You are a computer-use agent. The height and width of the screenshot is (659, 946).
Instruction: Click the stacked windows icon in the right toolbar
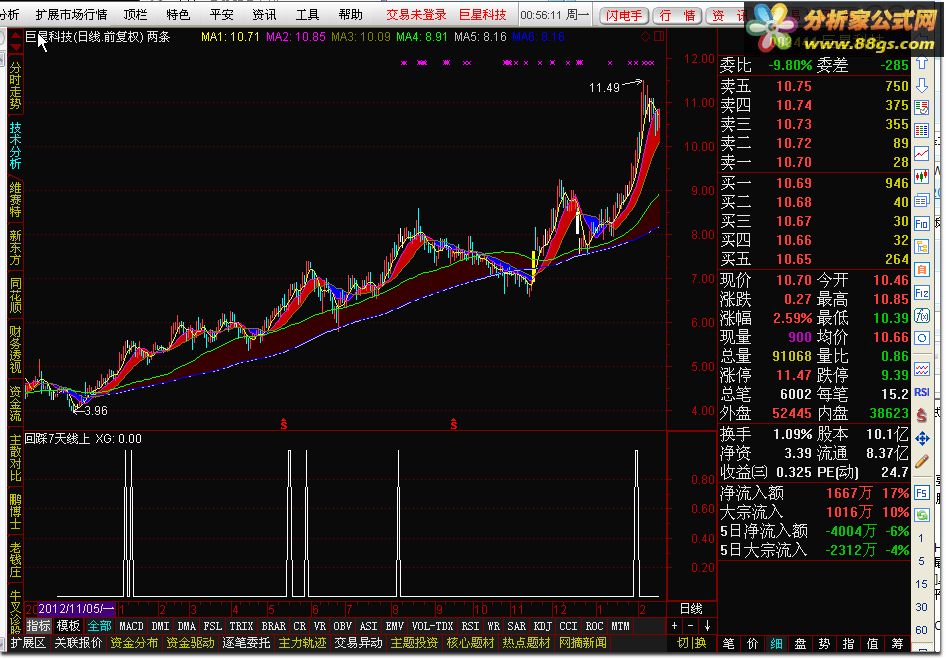921,200
